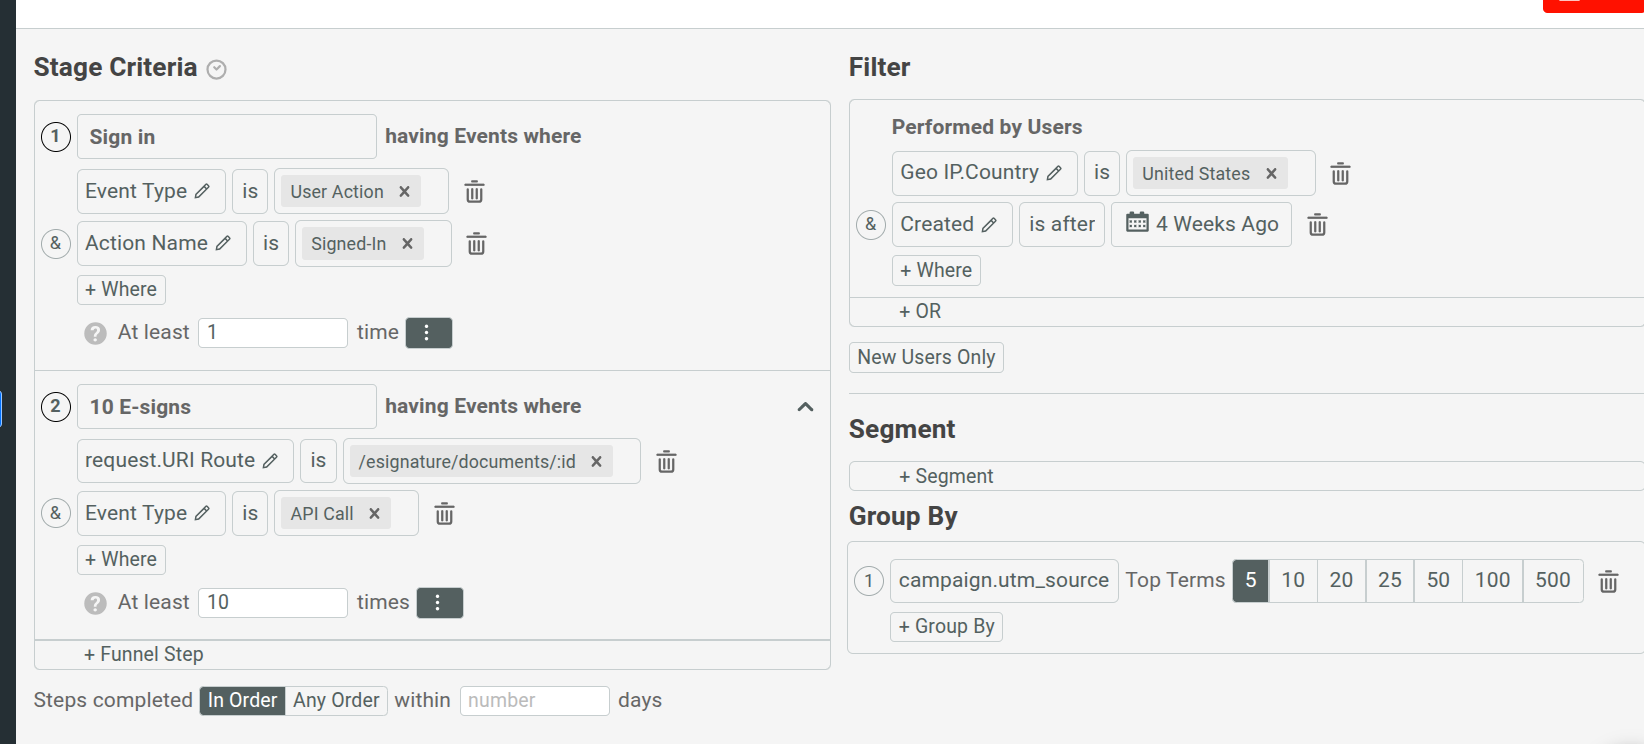Set Top Terms to 5
Viewport: 1644px width, 744px height.
(1251, 581)
